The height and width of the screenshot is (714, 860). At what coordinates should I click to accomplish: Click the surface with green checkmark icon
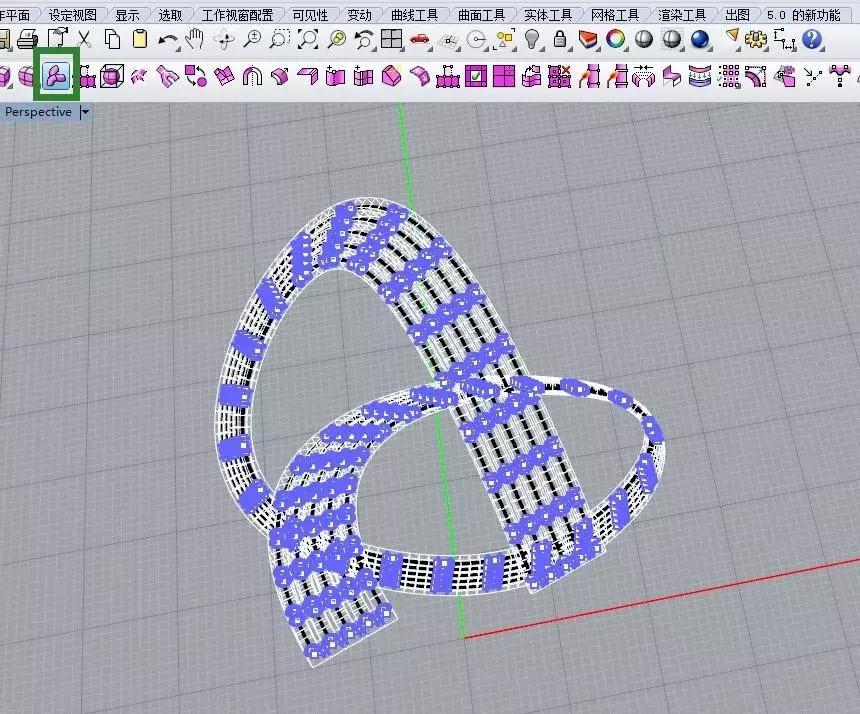pyautogui.click(x=476, y=76)
